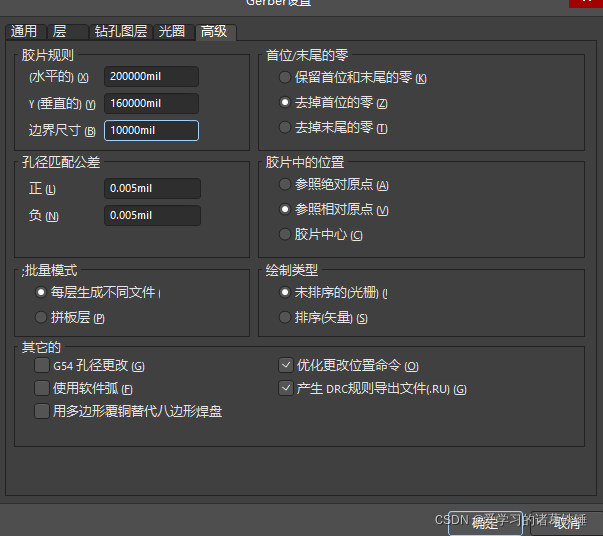Choose 拼板层 batch mode
The width and height of the screenshot is (603, 536).
[41, 317]
